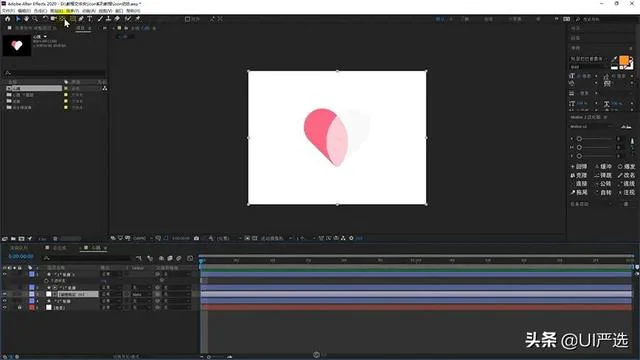This screenshot has width=640, height=360.
Task: Select the Zoom magnifier tool
Action: coord(35,19)
